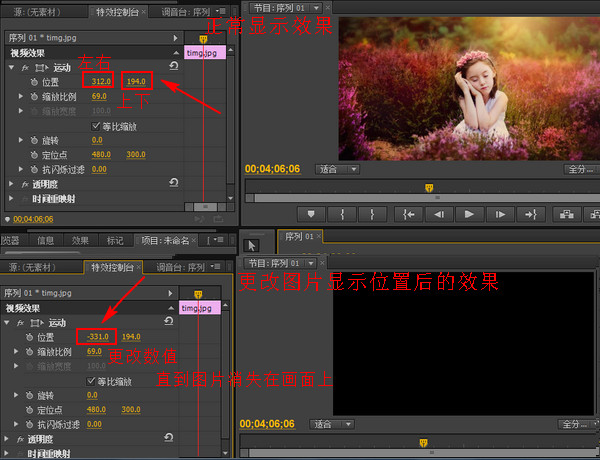Click the Add Marker icon below the preview

pyautogui.click(x=311, y=213)
